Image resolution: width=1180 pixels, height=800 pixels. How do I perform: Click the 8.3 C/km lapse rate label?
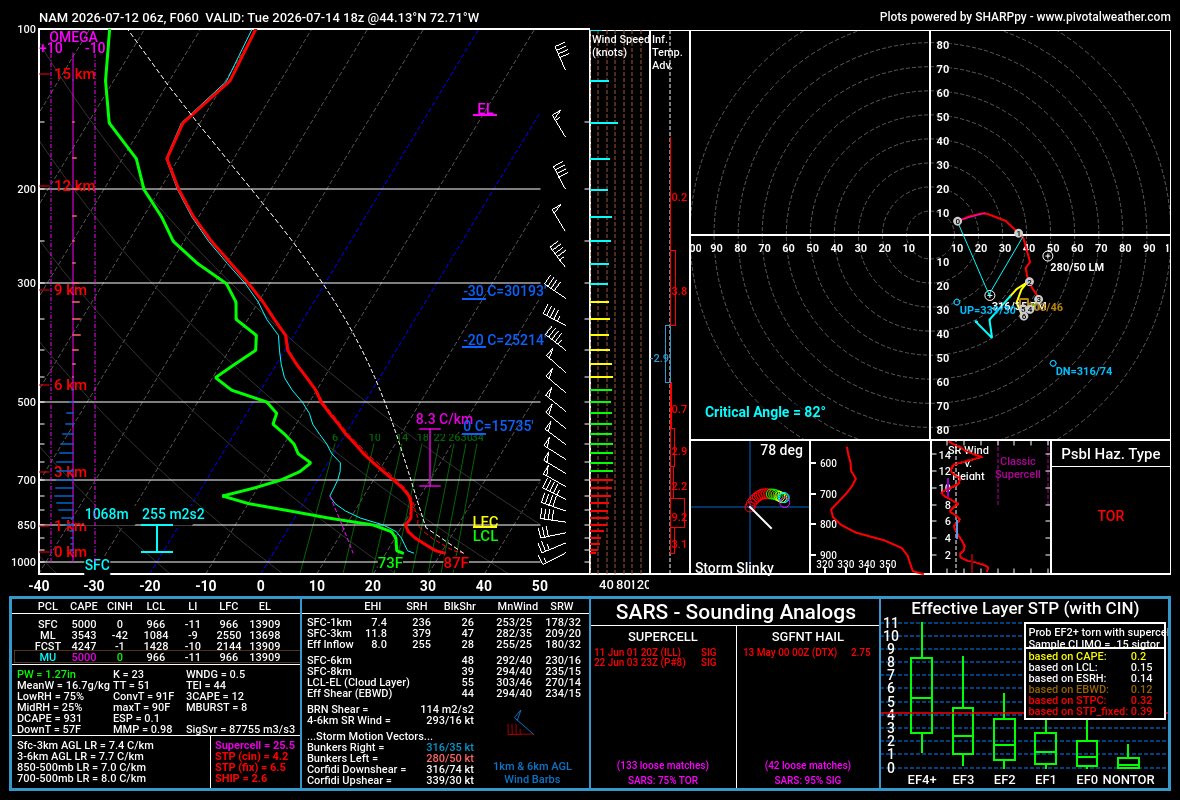(444, 419)
